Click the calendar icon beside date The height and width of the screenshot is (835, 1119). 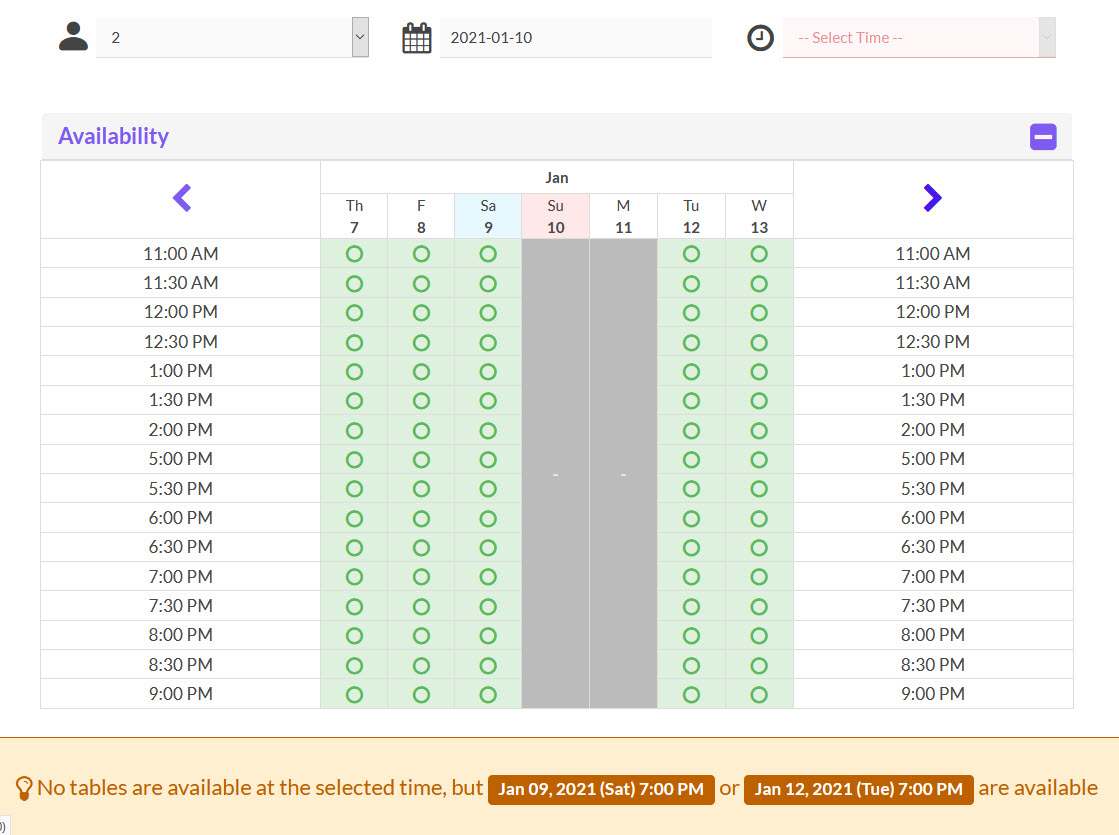point(417,38)
